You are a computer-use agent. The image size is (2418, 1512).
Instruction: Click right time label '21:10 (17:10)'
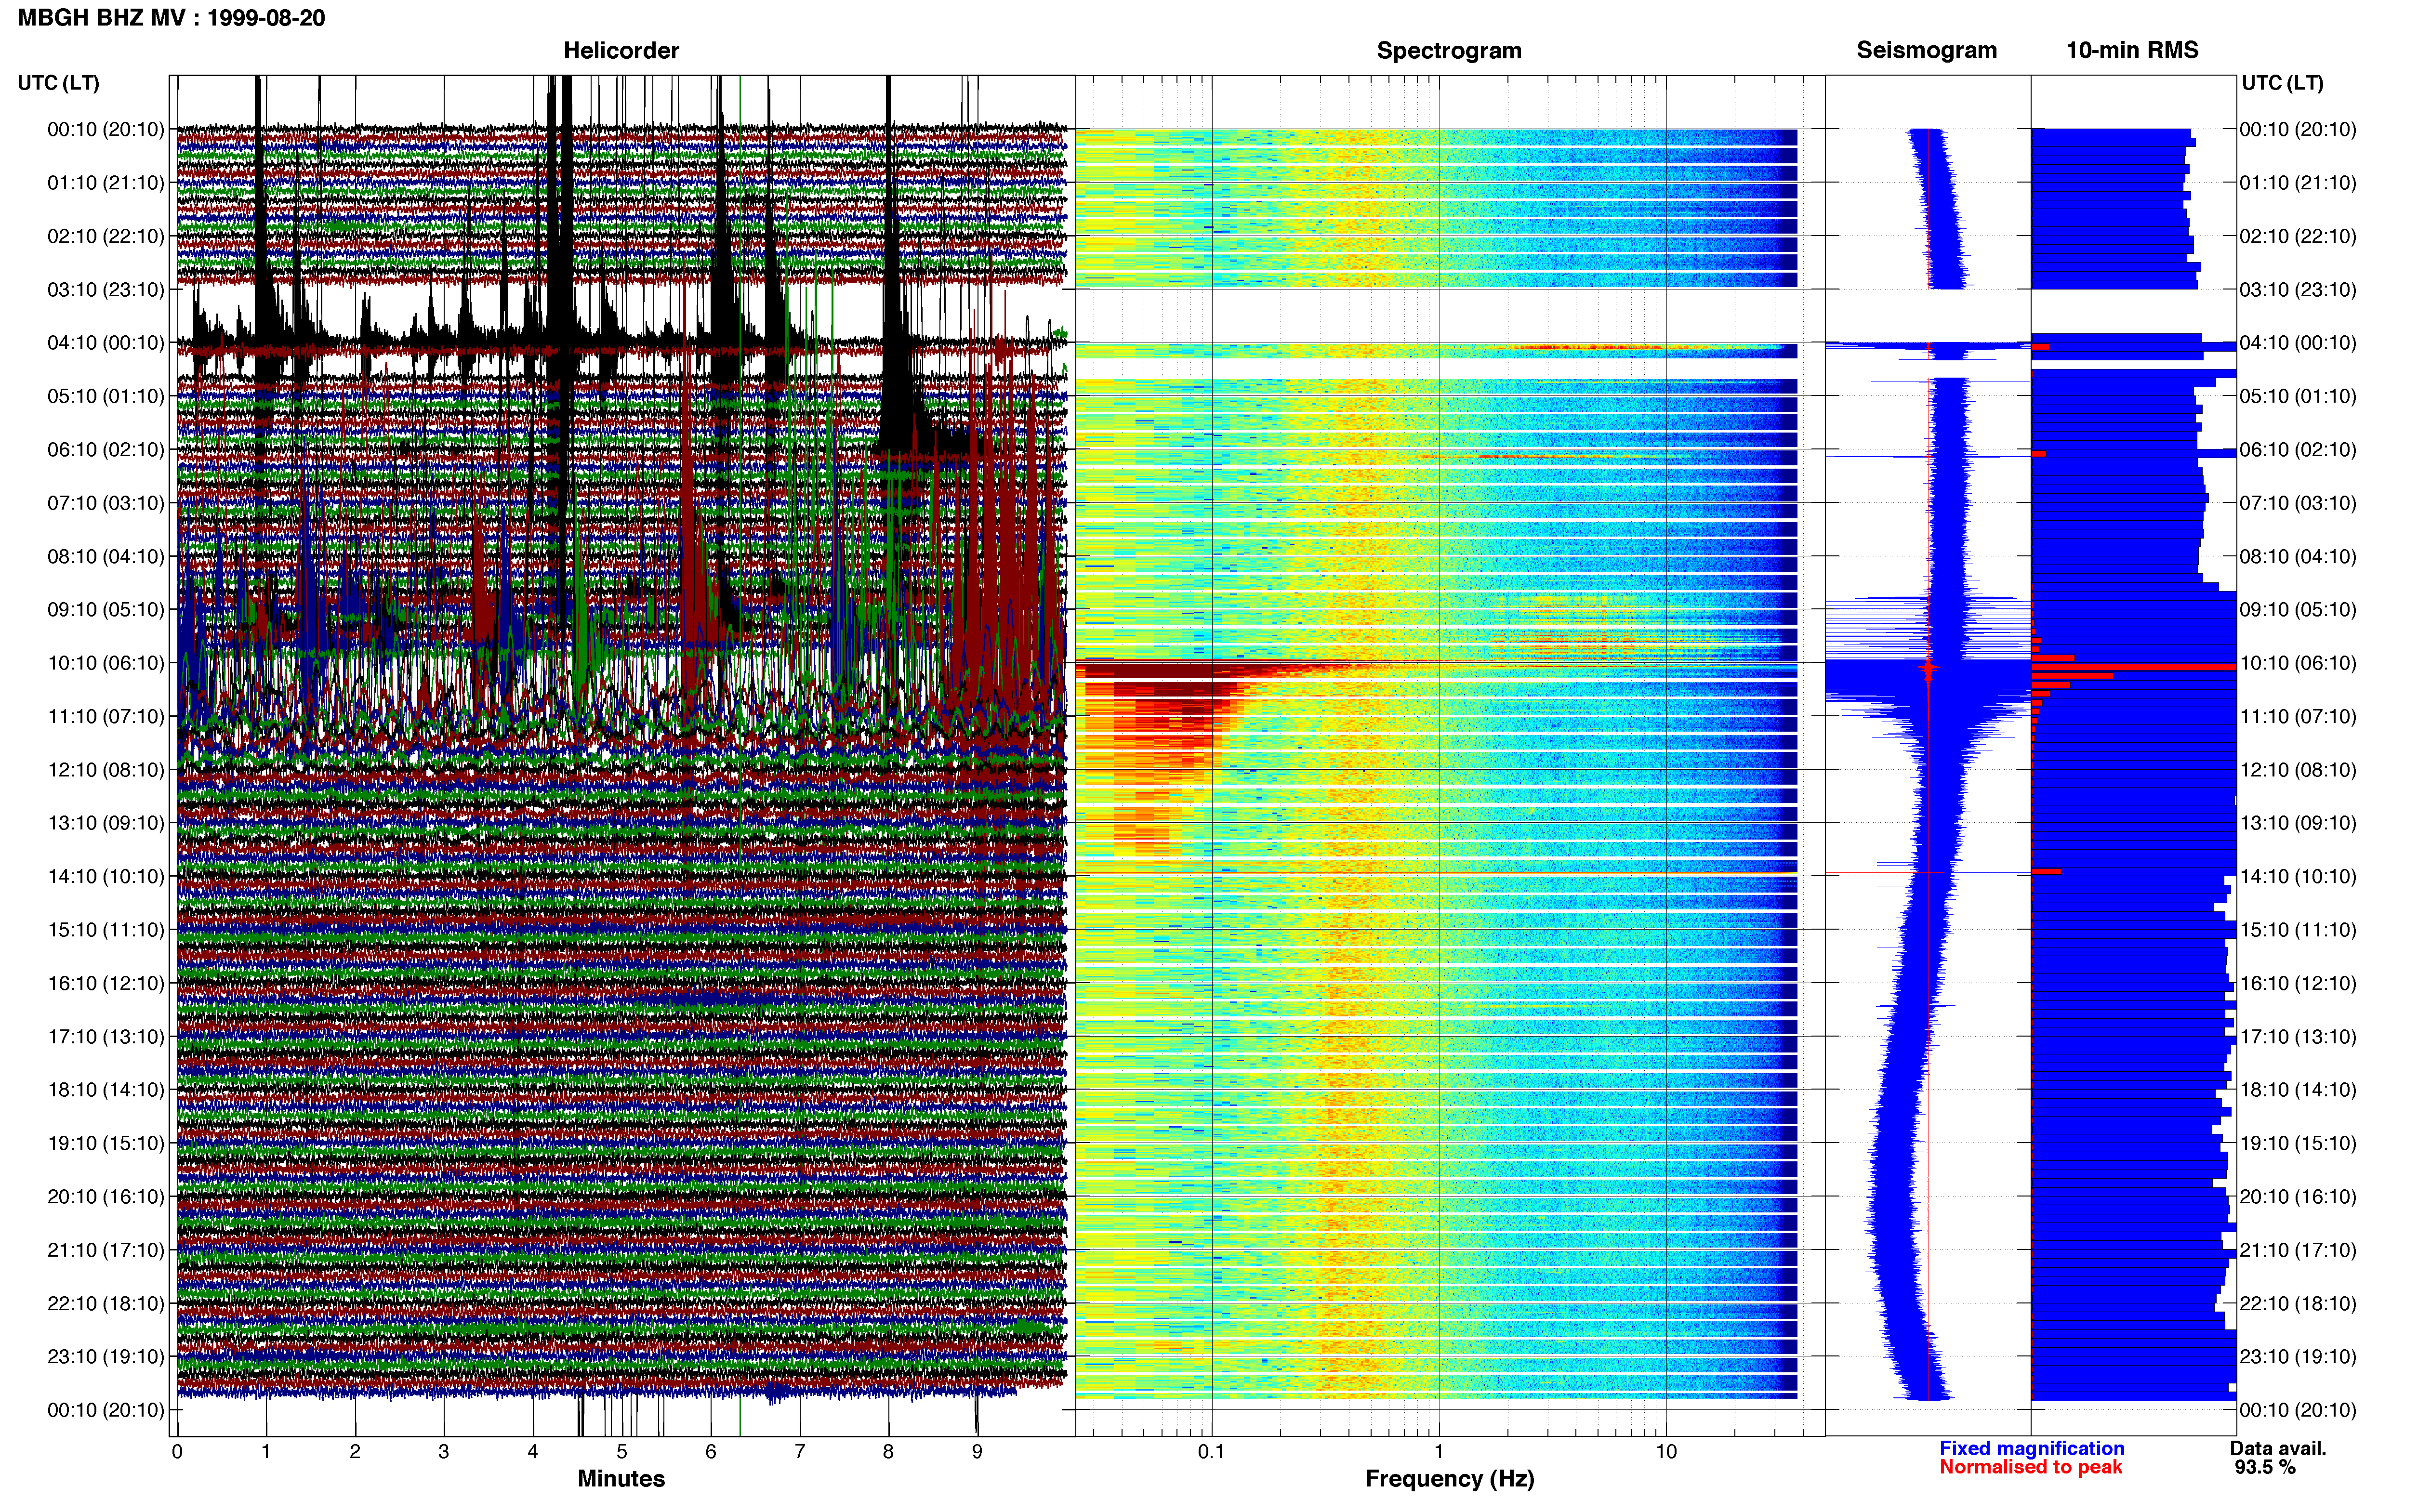(2298, 1250)
